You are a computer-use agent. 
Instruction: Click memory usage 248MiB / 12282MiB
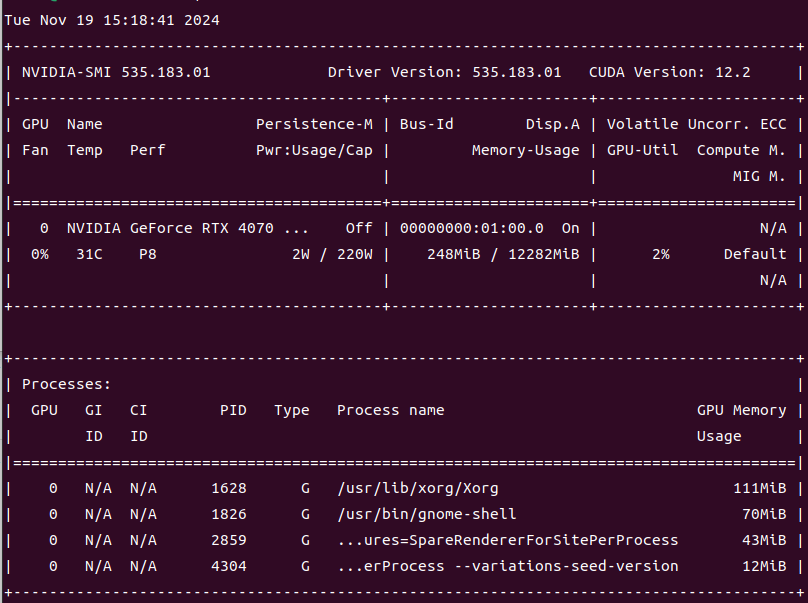(x=503, y=255)
